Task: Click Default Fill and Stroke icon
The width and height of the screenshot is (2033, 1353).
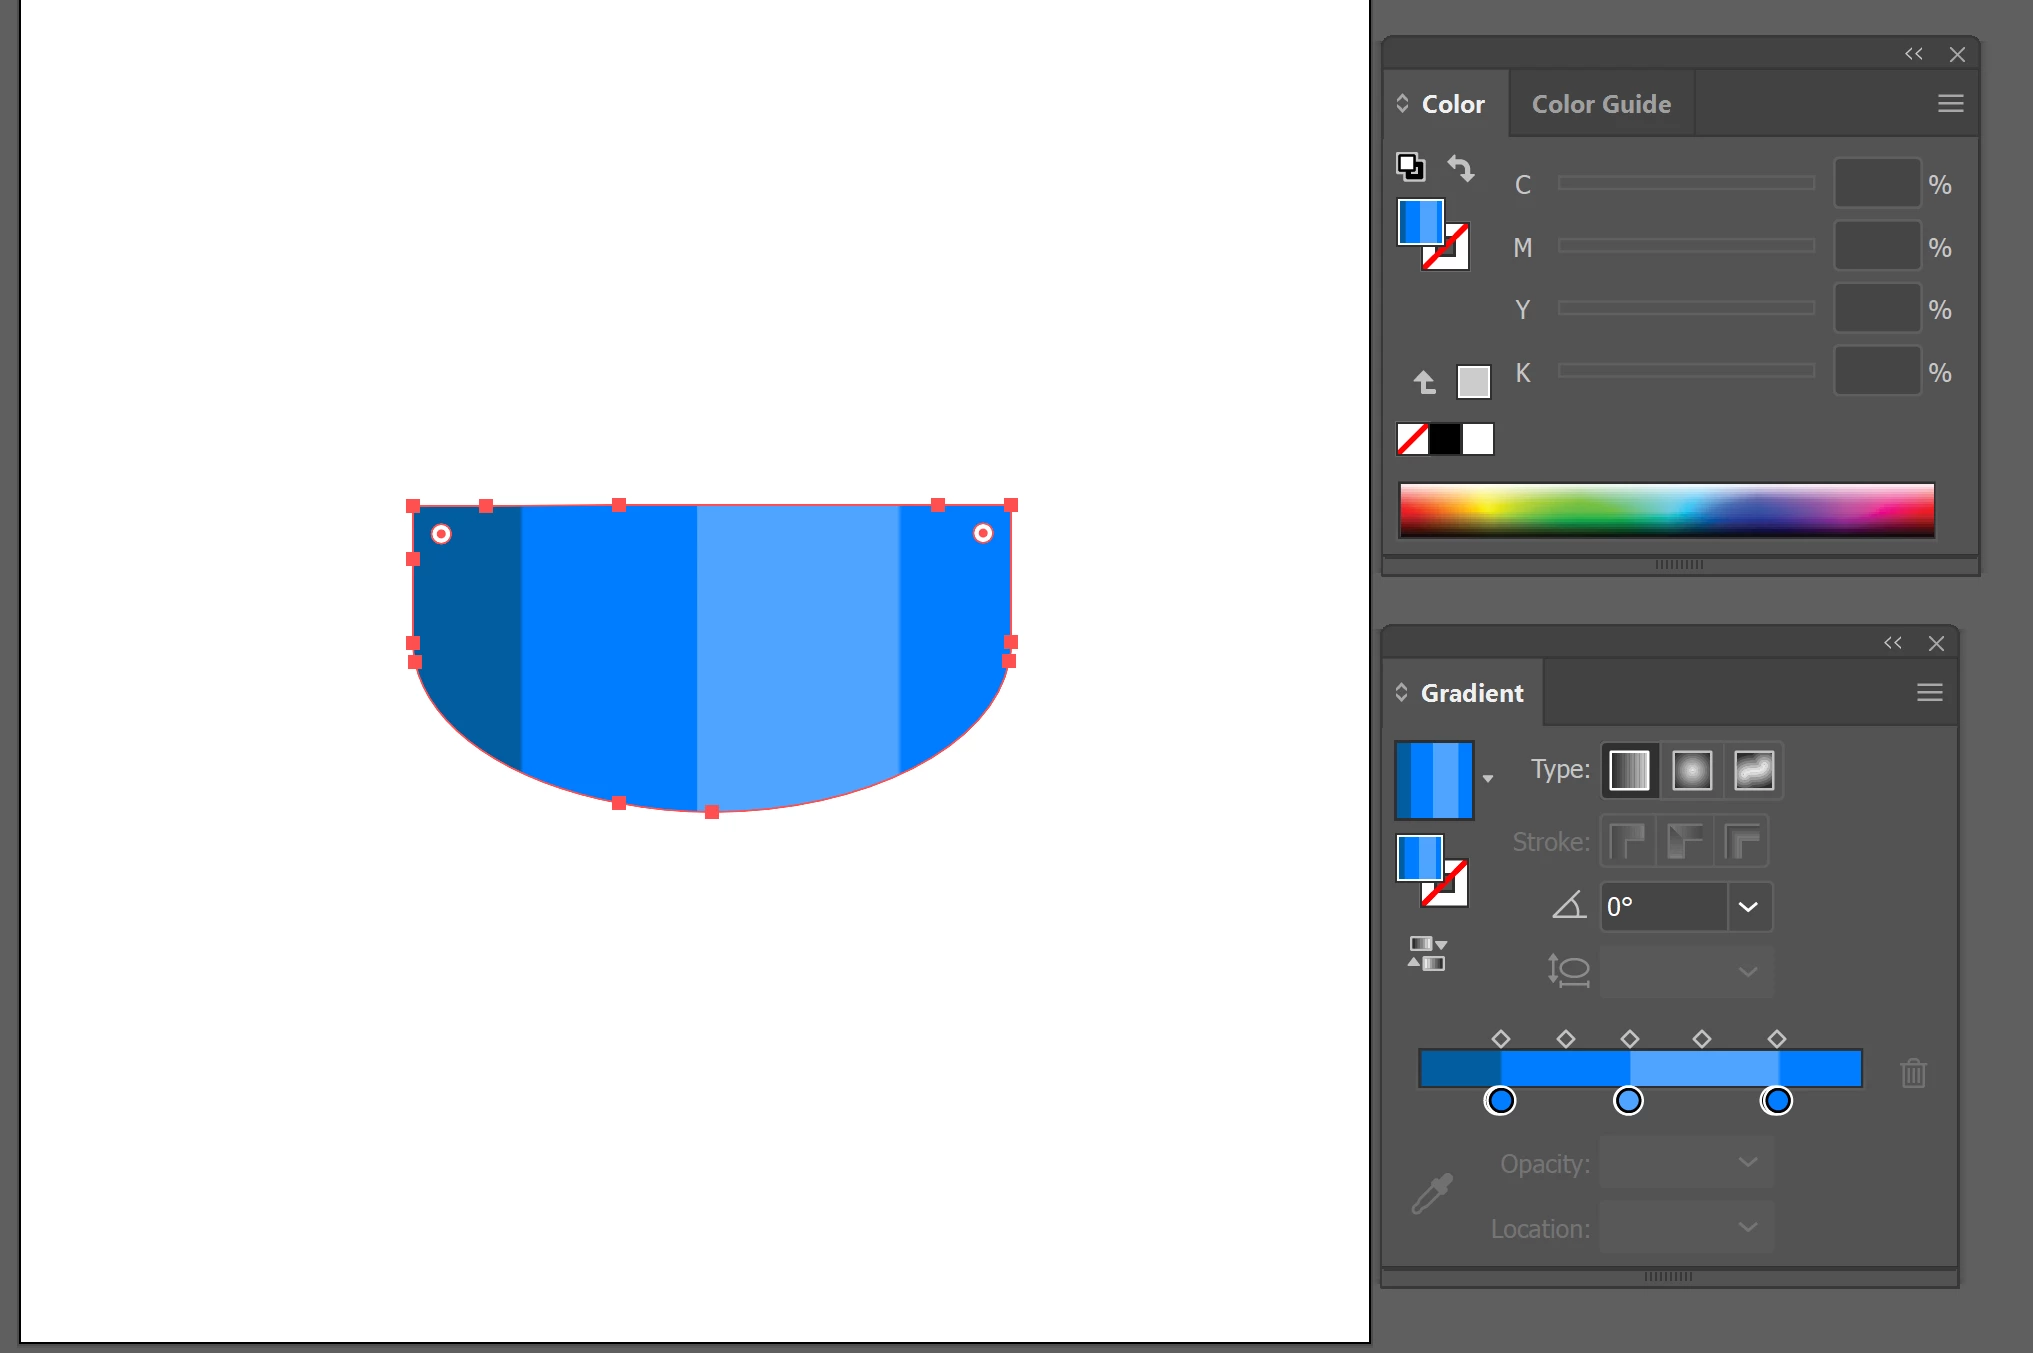Action: point(1410,166)
